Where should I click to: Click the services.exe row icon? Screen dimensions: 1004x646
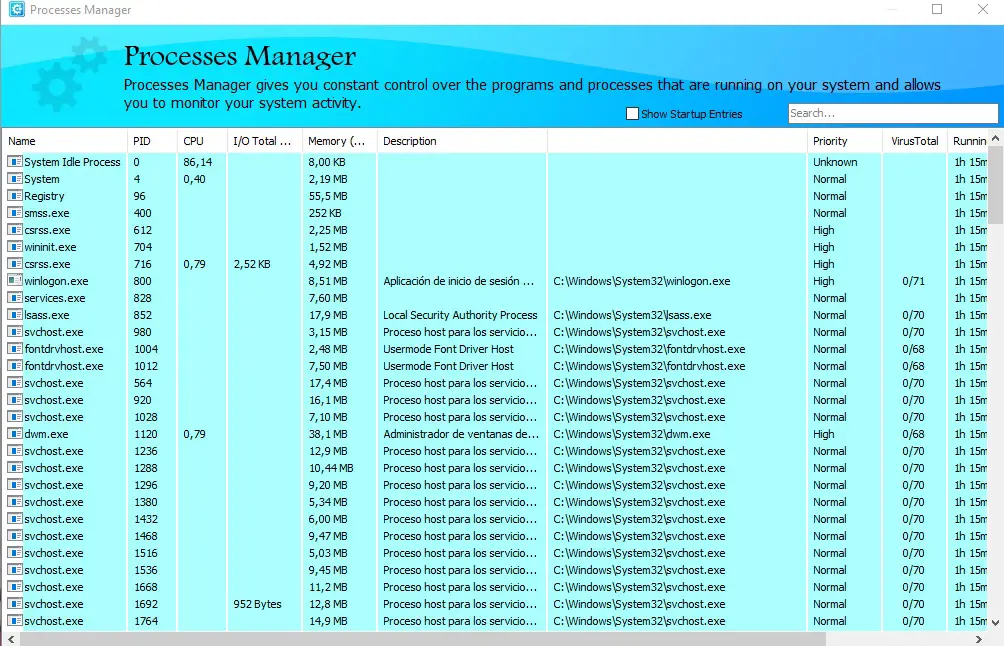tap(15, 298)
